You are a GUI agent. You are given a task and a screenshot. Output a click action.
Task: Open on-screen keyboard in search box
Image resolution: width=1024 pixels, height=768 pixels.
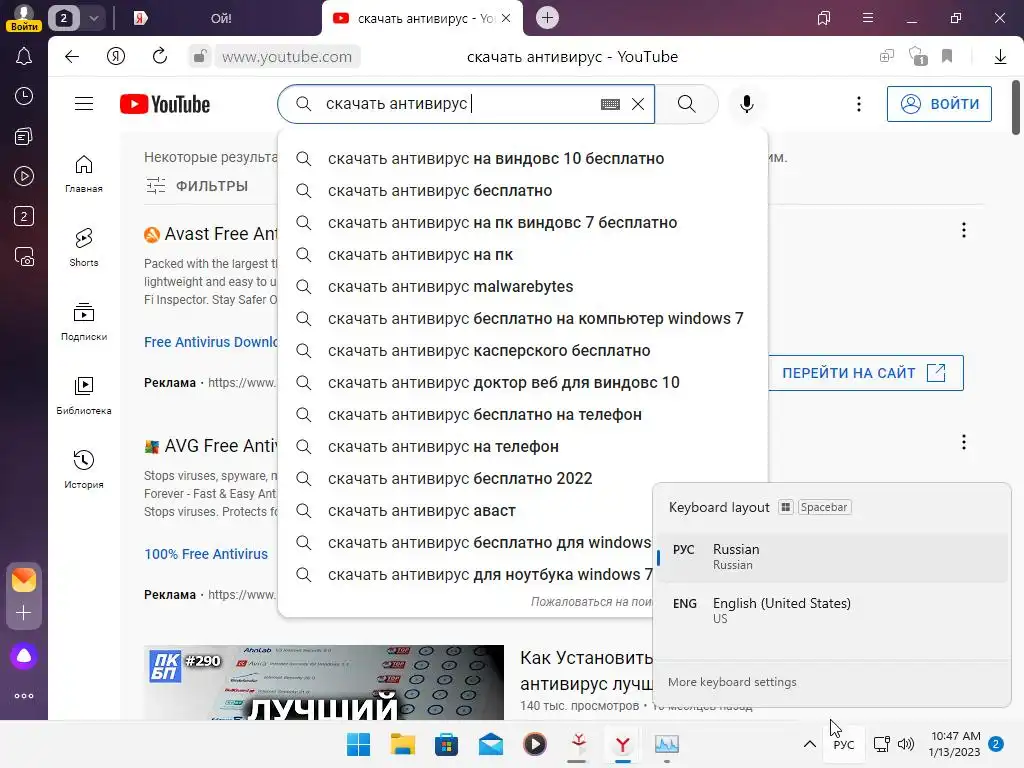[x=610, y=104]
